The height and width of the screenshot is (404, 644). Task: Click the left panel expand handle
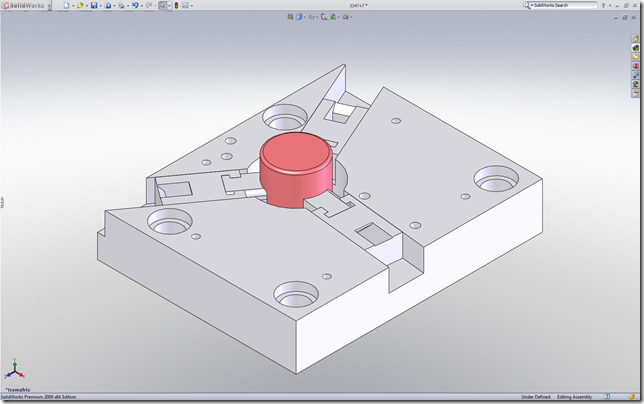(x=2, y=202)
